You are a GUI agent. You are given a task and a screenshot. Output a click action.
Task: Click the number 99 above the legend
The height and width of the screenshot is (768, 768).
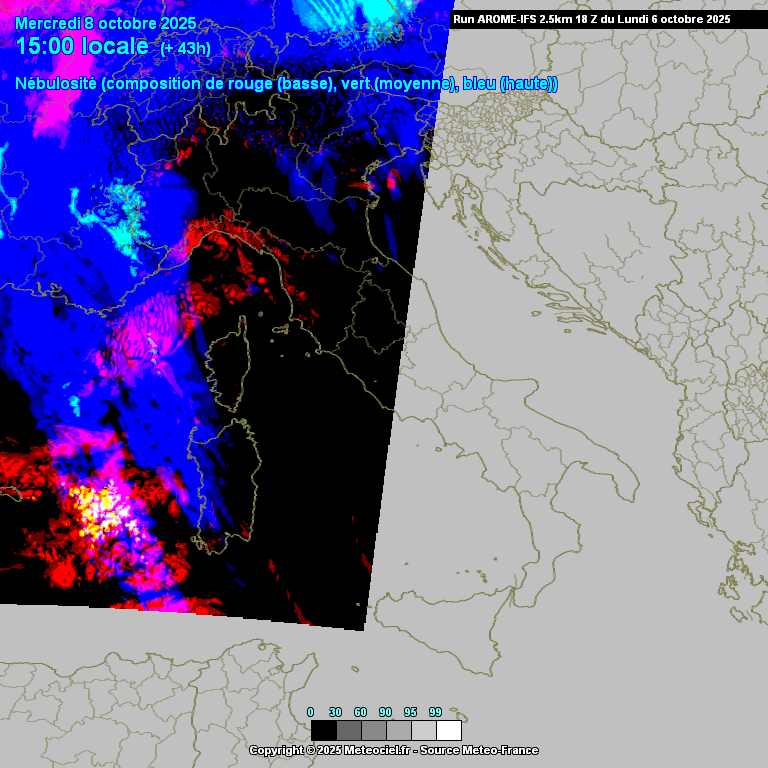[x=435, y=711]
